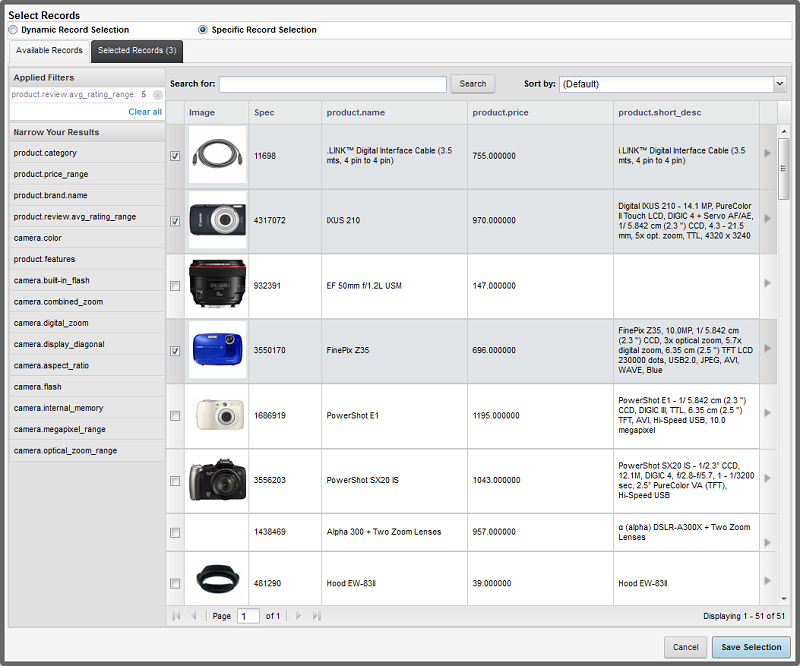Open the Available Records tab
This screenshot has width=800, height=666.
click(49, 51)
